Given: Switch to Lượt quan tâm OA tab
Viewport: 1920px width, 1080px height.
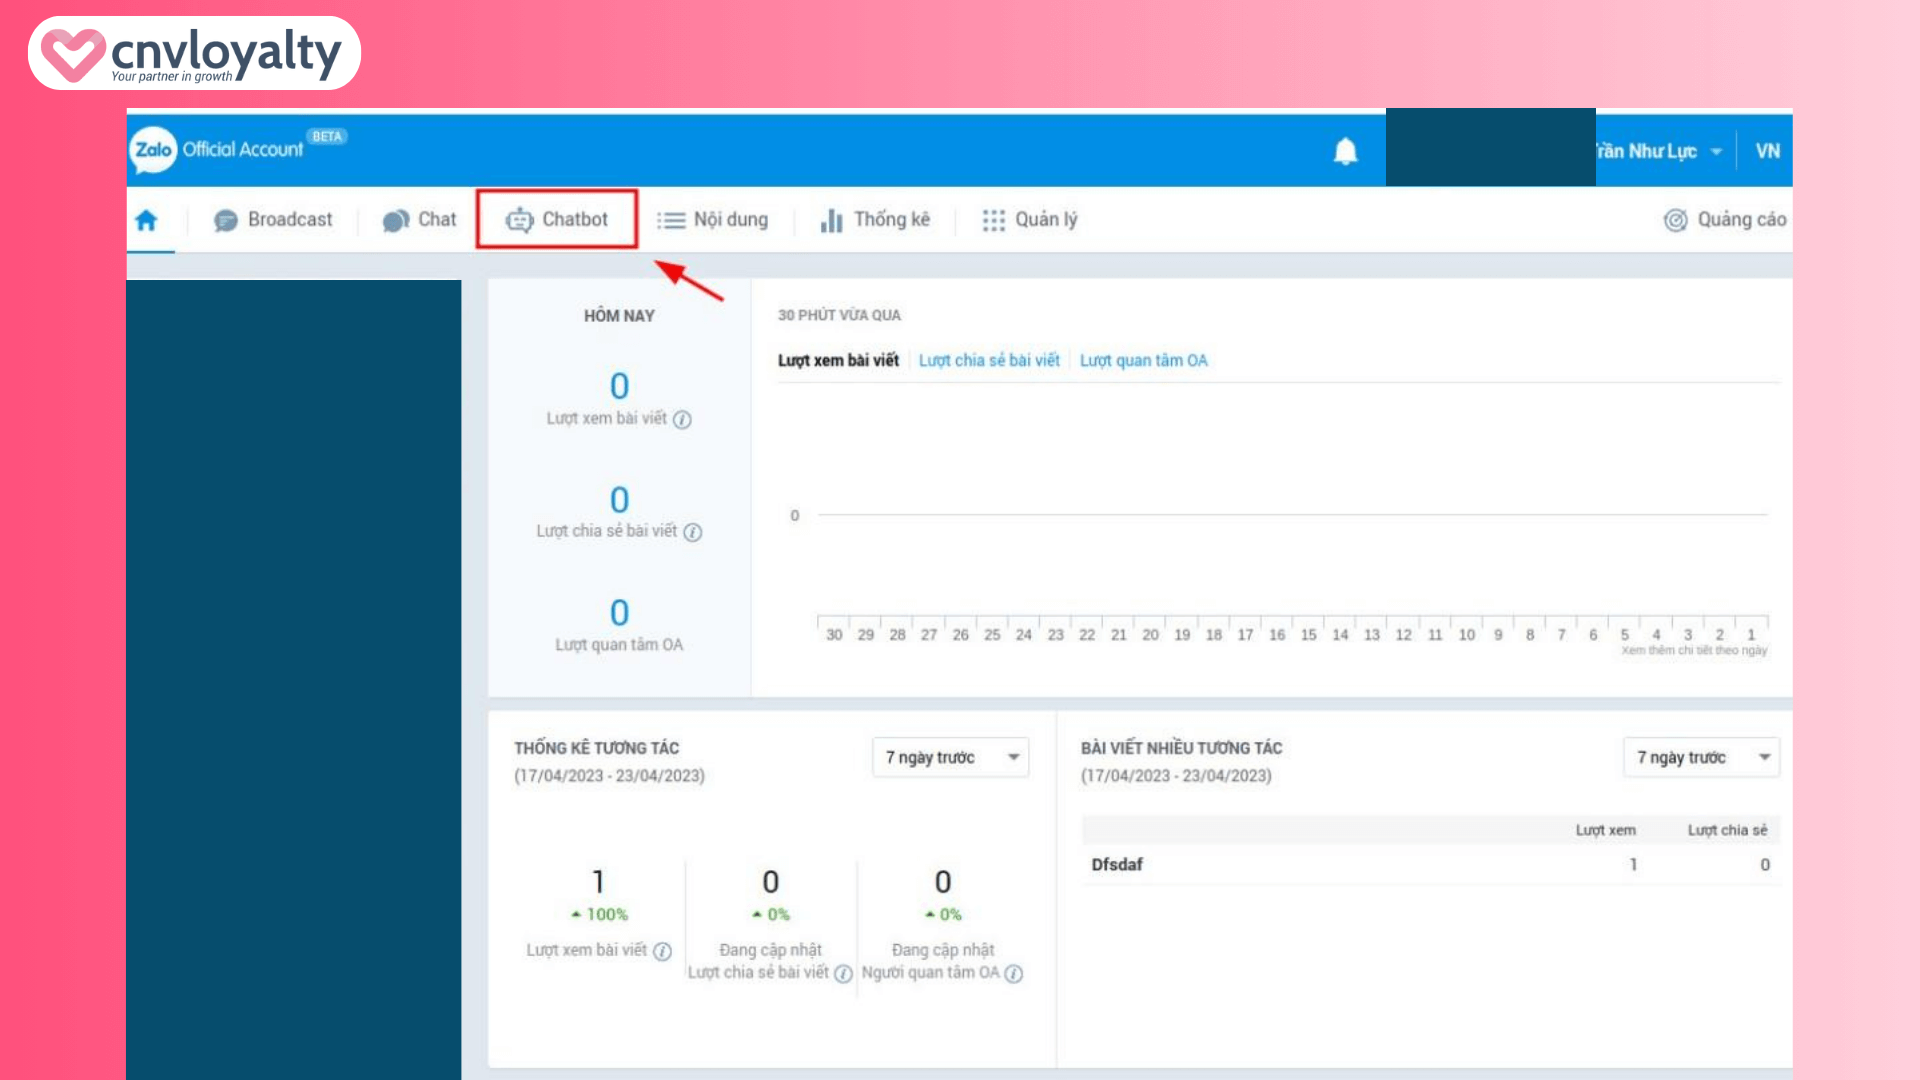Looking at the screenshot, I should [x=1144, y=360].
